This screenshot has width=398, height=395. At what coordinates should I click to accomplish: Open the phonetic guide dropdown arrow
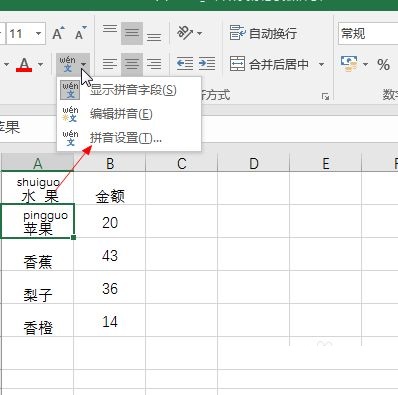click(84, 64)
